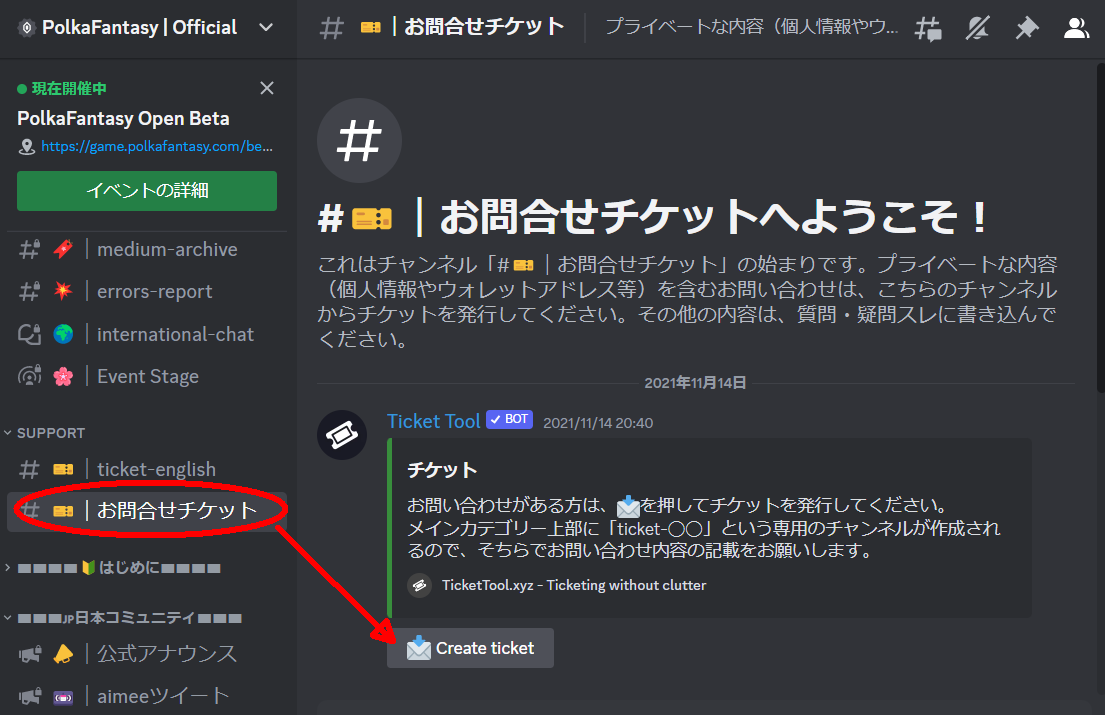Click the location pin icon beside event link
1105x715 pixels.
click(27, 147)
